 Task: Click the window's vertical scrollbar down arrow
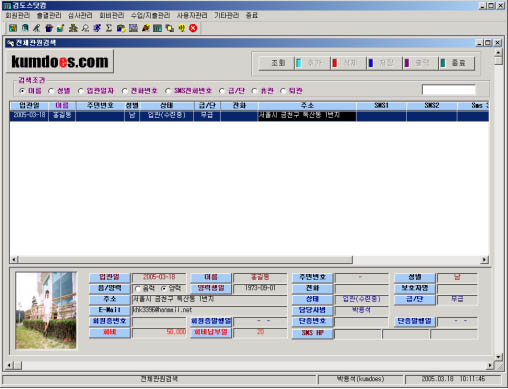(498, 357)
